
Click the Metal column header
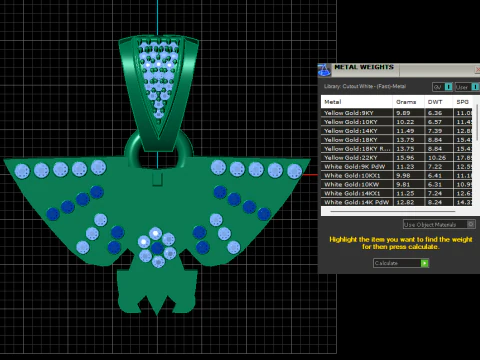point(357,102)
